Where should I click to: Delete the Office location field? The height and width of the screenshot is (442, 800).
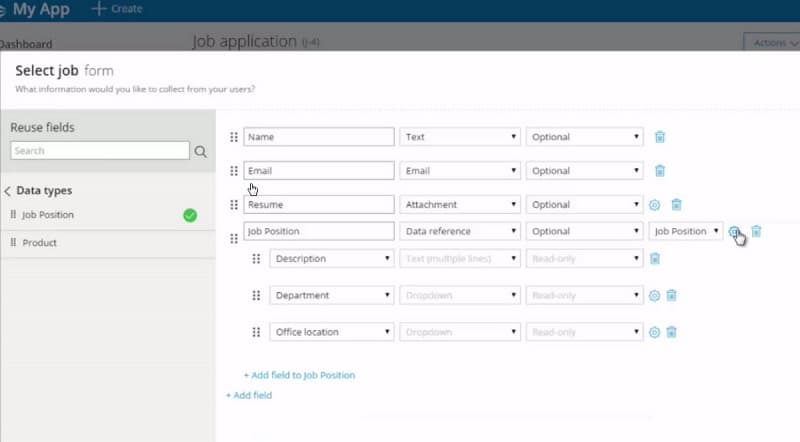[672, 332]
